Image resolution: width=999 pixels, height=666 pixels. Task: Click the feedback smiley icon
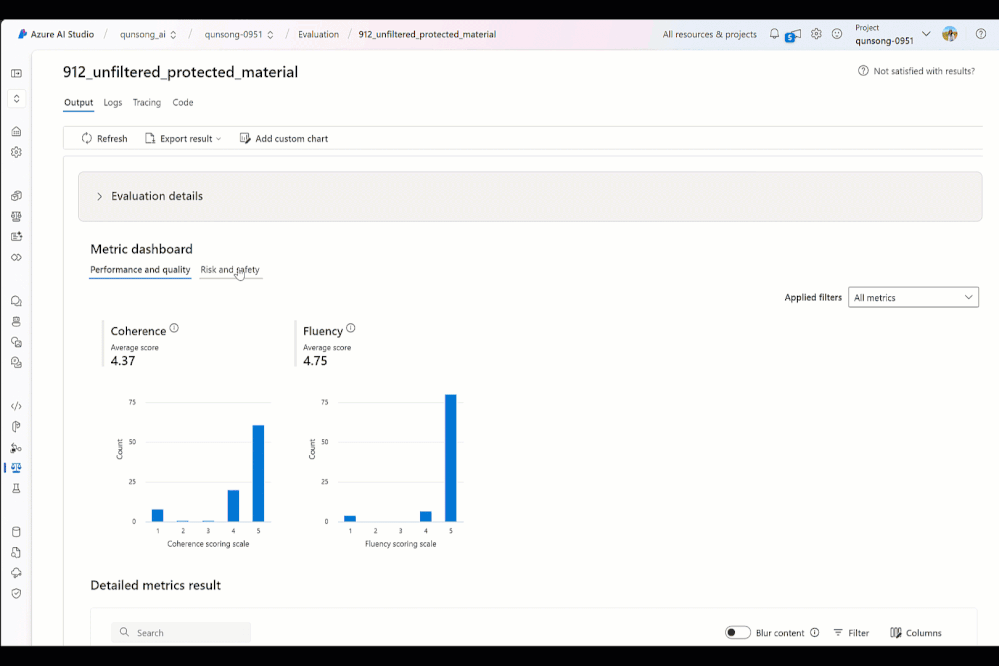(x=837, y=34)
